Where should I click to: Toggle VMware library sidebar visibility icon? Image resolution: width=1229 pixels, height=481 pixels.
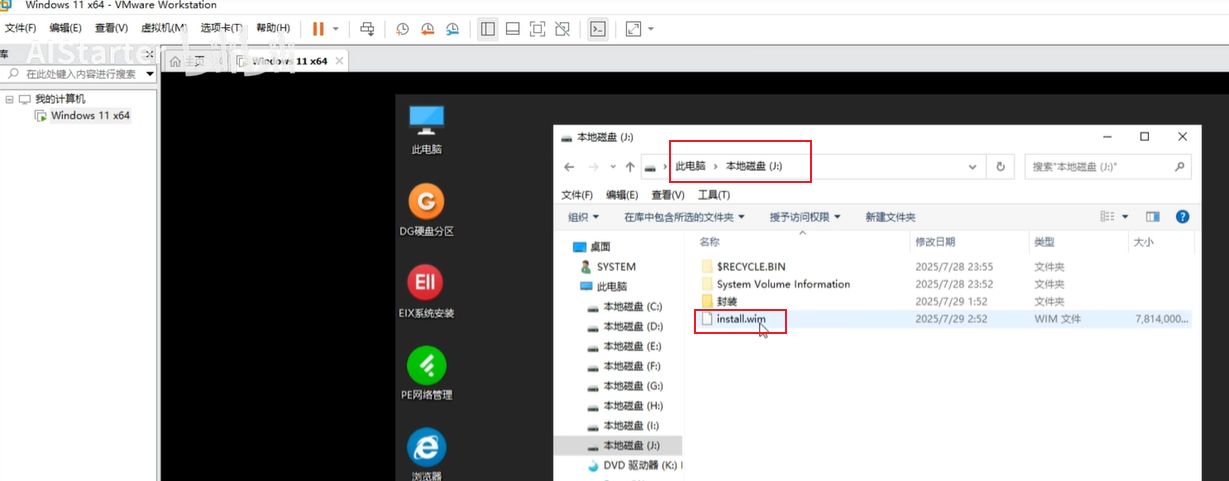487,29
